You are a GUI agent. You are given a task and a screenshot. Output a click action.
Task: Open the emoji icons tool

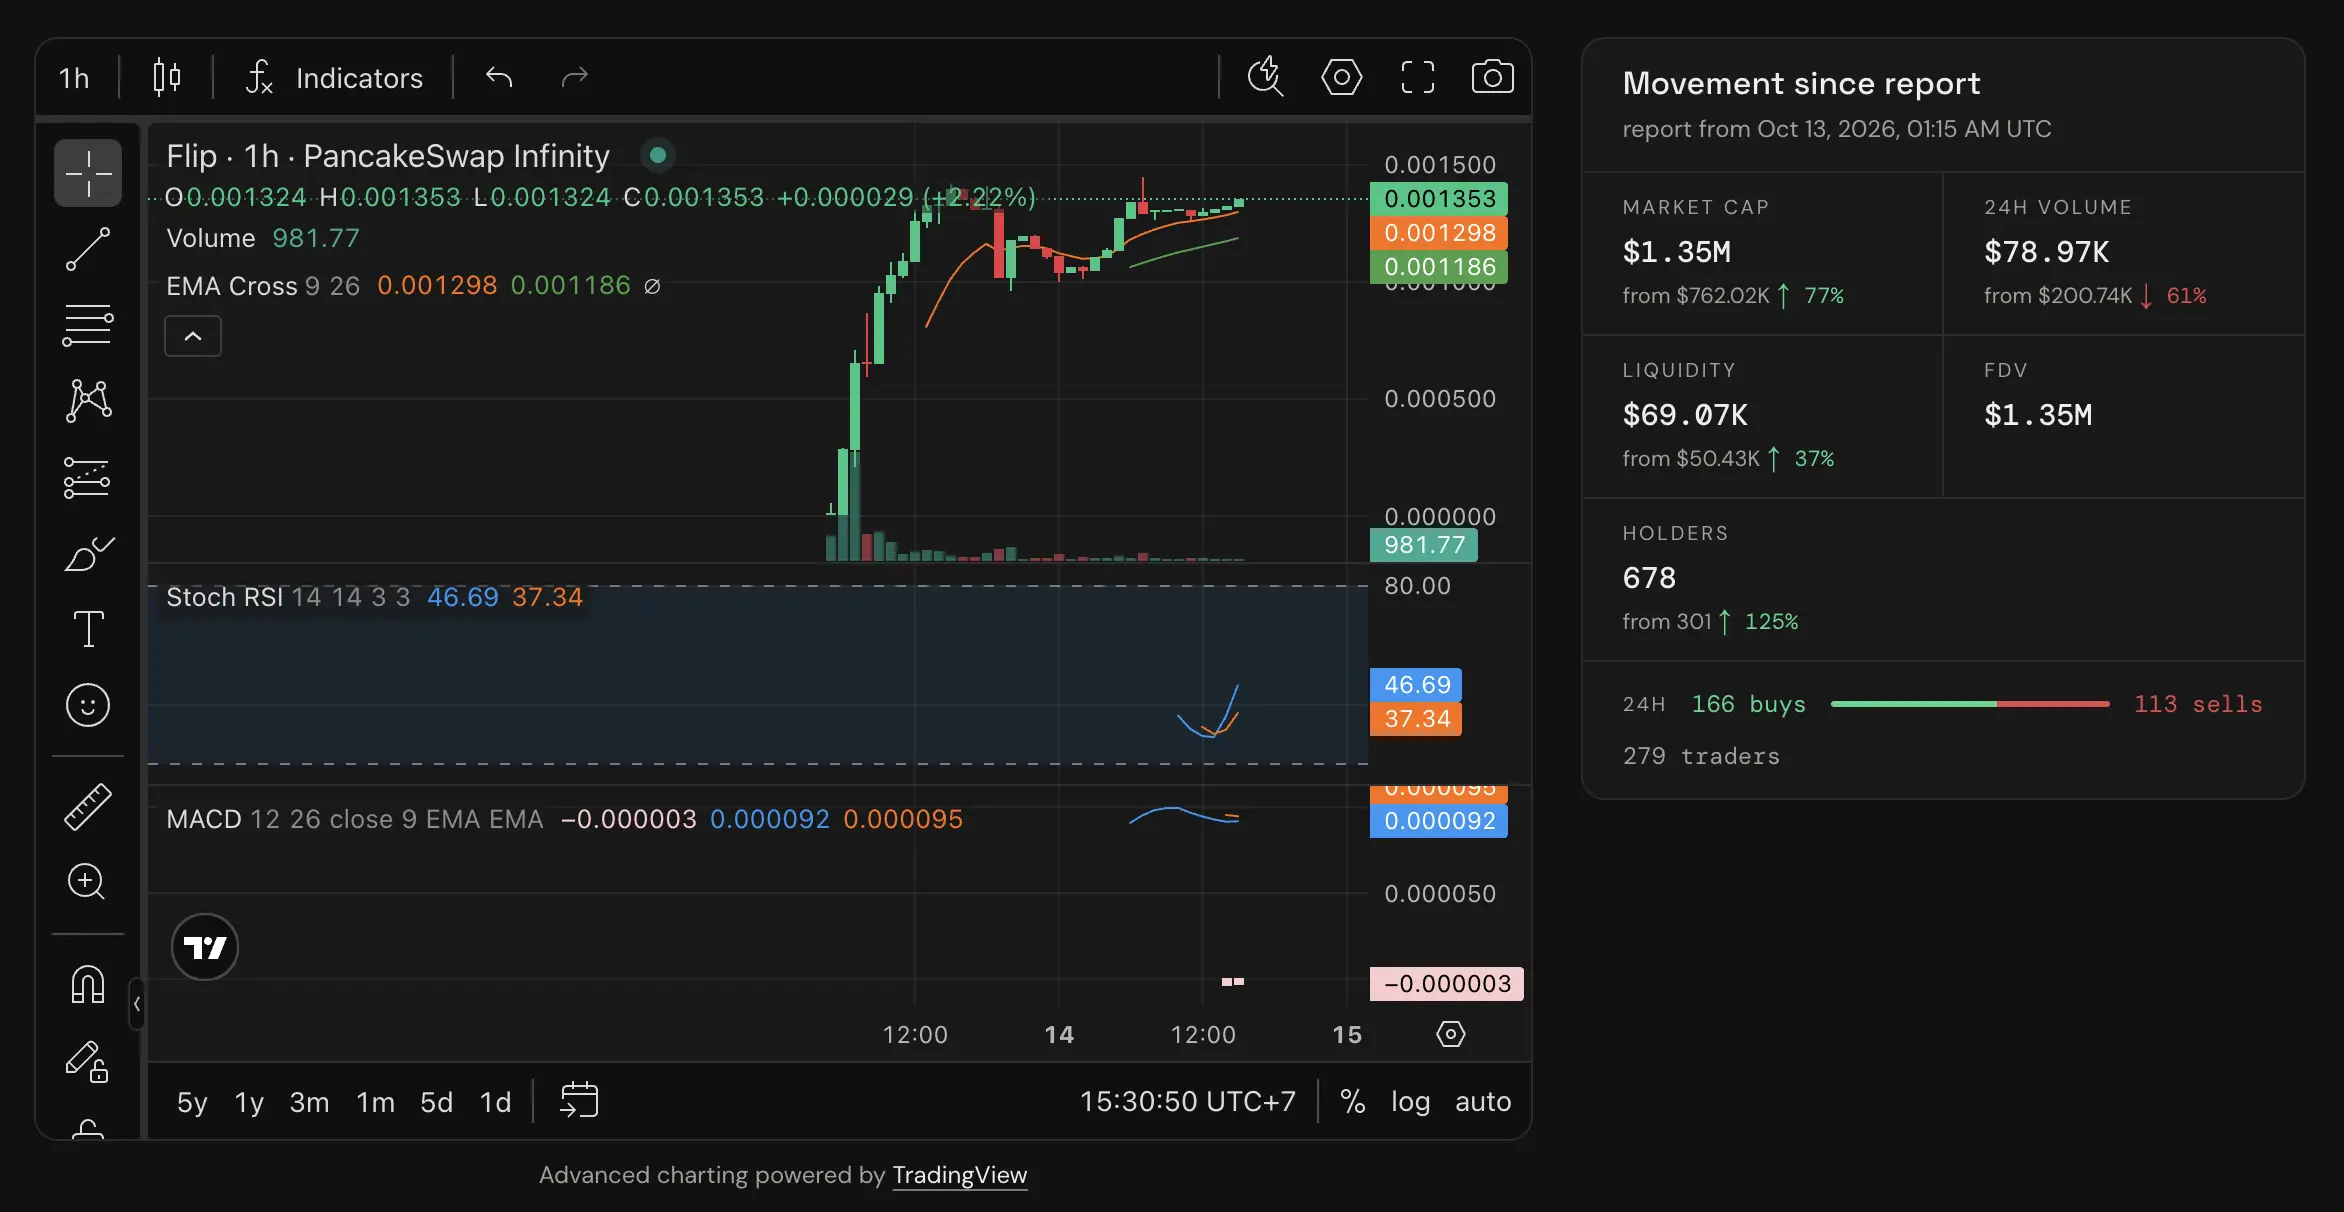[x=88, y=705]
